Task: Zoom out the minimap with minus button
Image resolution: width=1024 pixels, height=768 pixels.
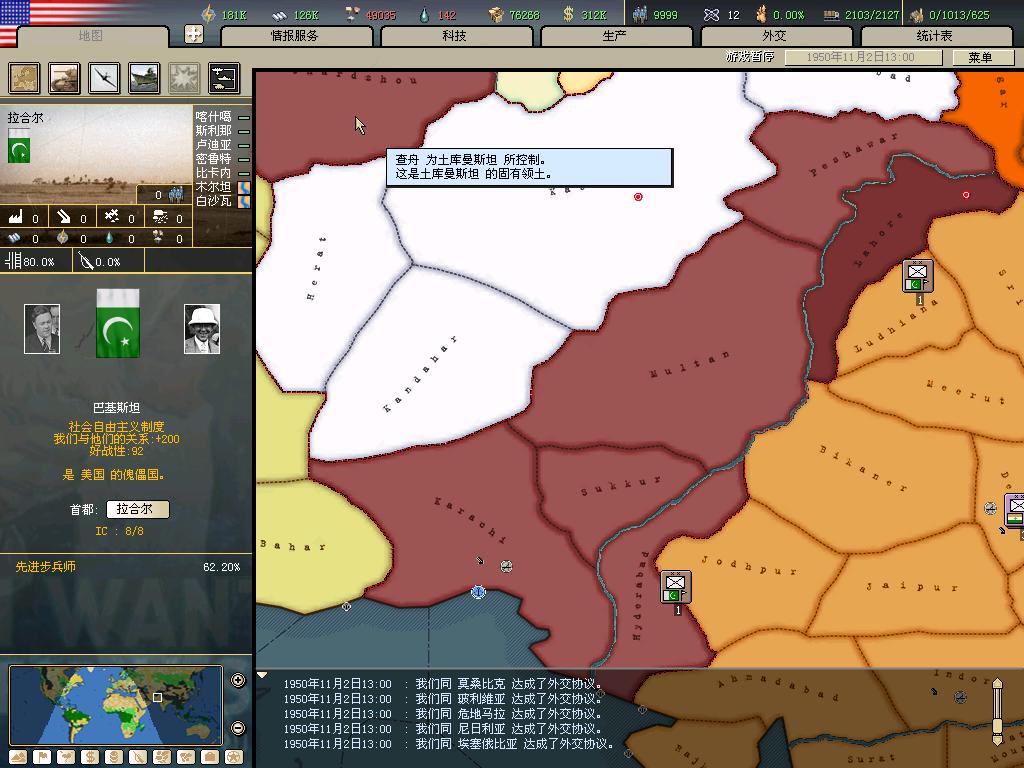Action: [238, 728]
